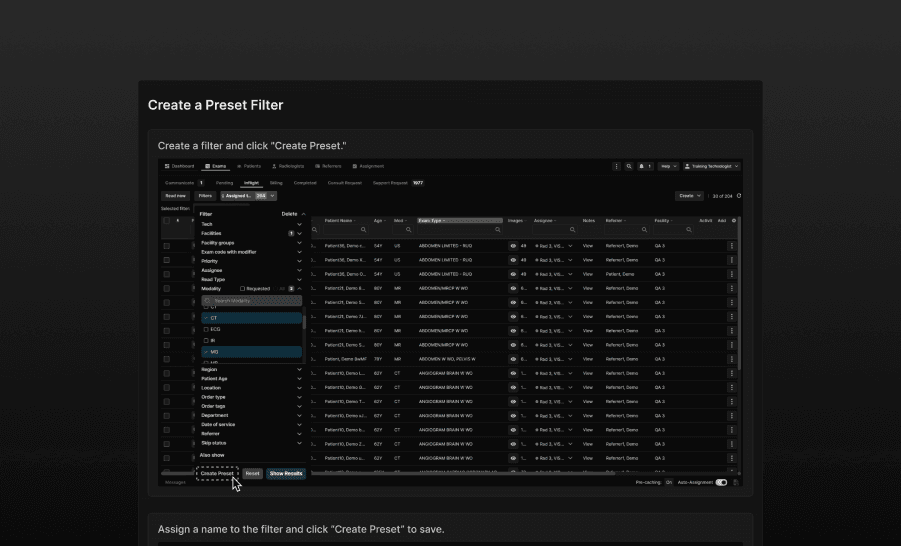Image resolution: width=901 pixels, height=546 pixels.
Task: Click the search icon in Exam Type filter
Action: [x=498, y=230]
